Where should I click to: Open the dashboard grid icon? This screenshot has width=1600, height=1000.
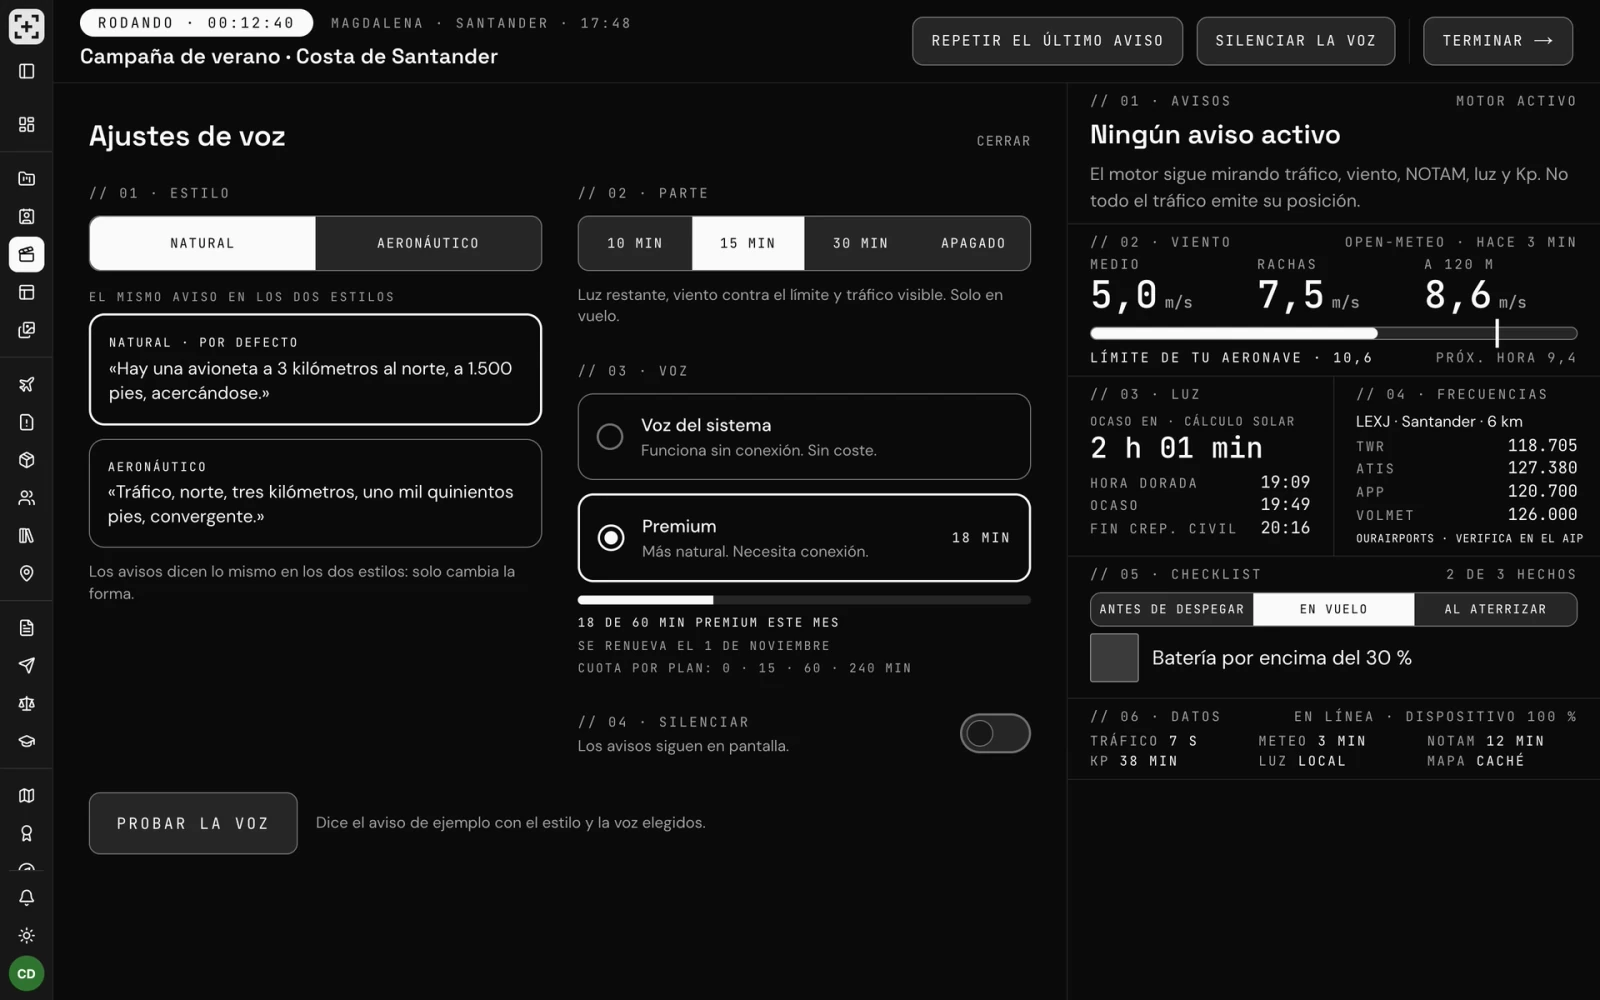click(x=27, y=124)
